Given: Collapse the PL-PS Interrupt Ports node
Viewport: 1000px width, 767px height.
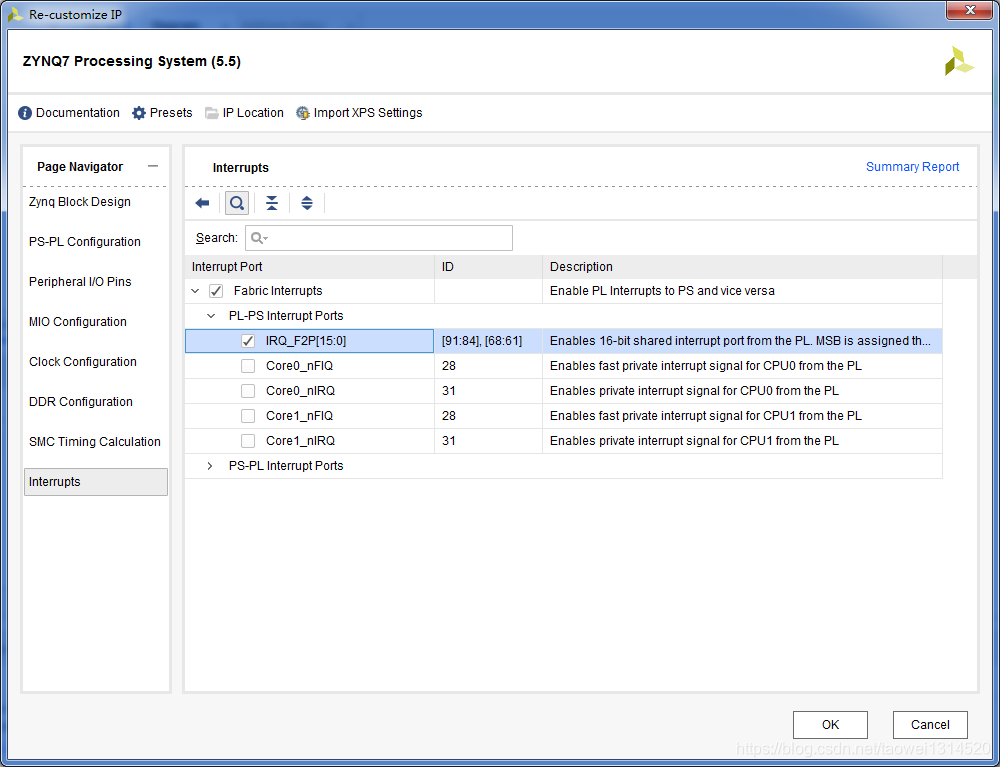Looking at the screenshot, I should click(210, 316).
